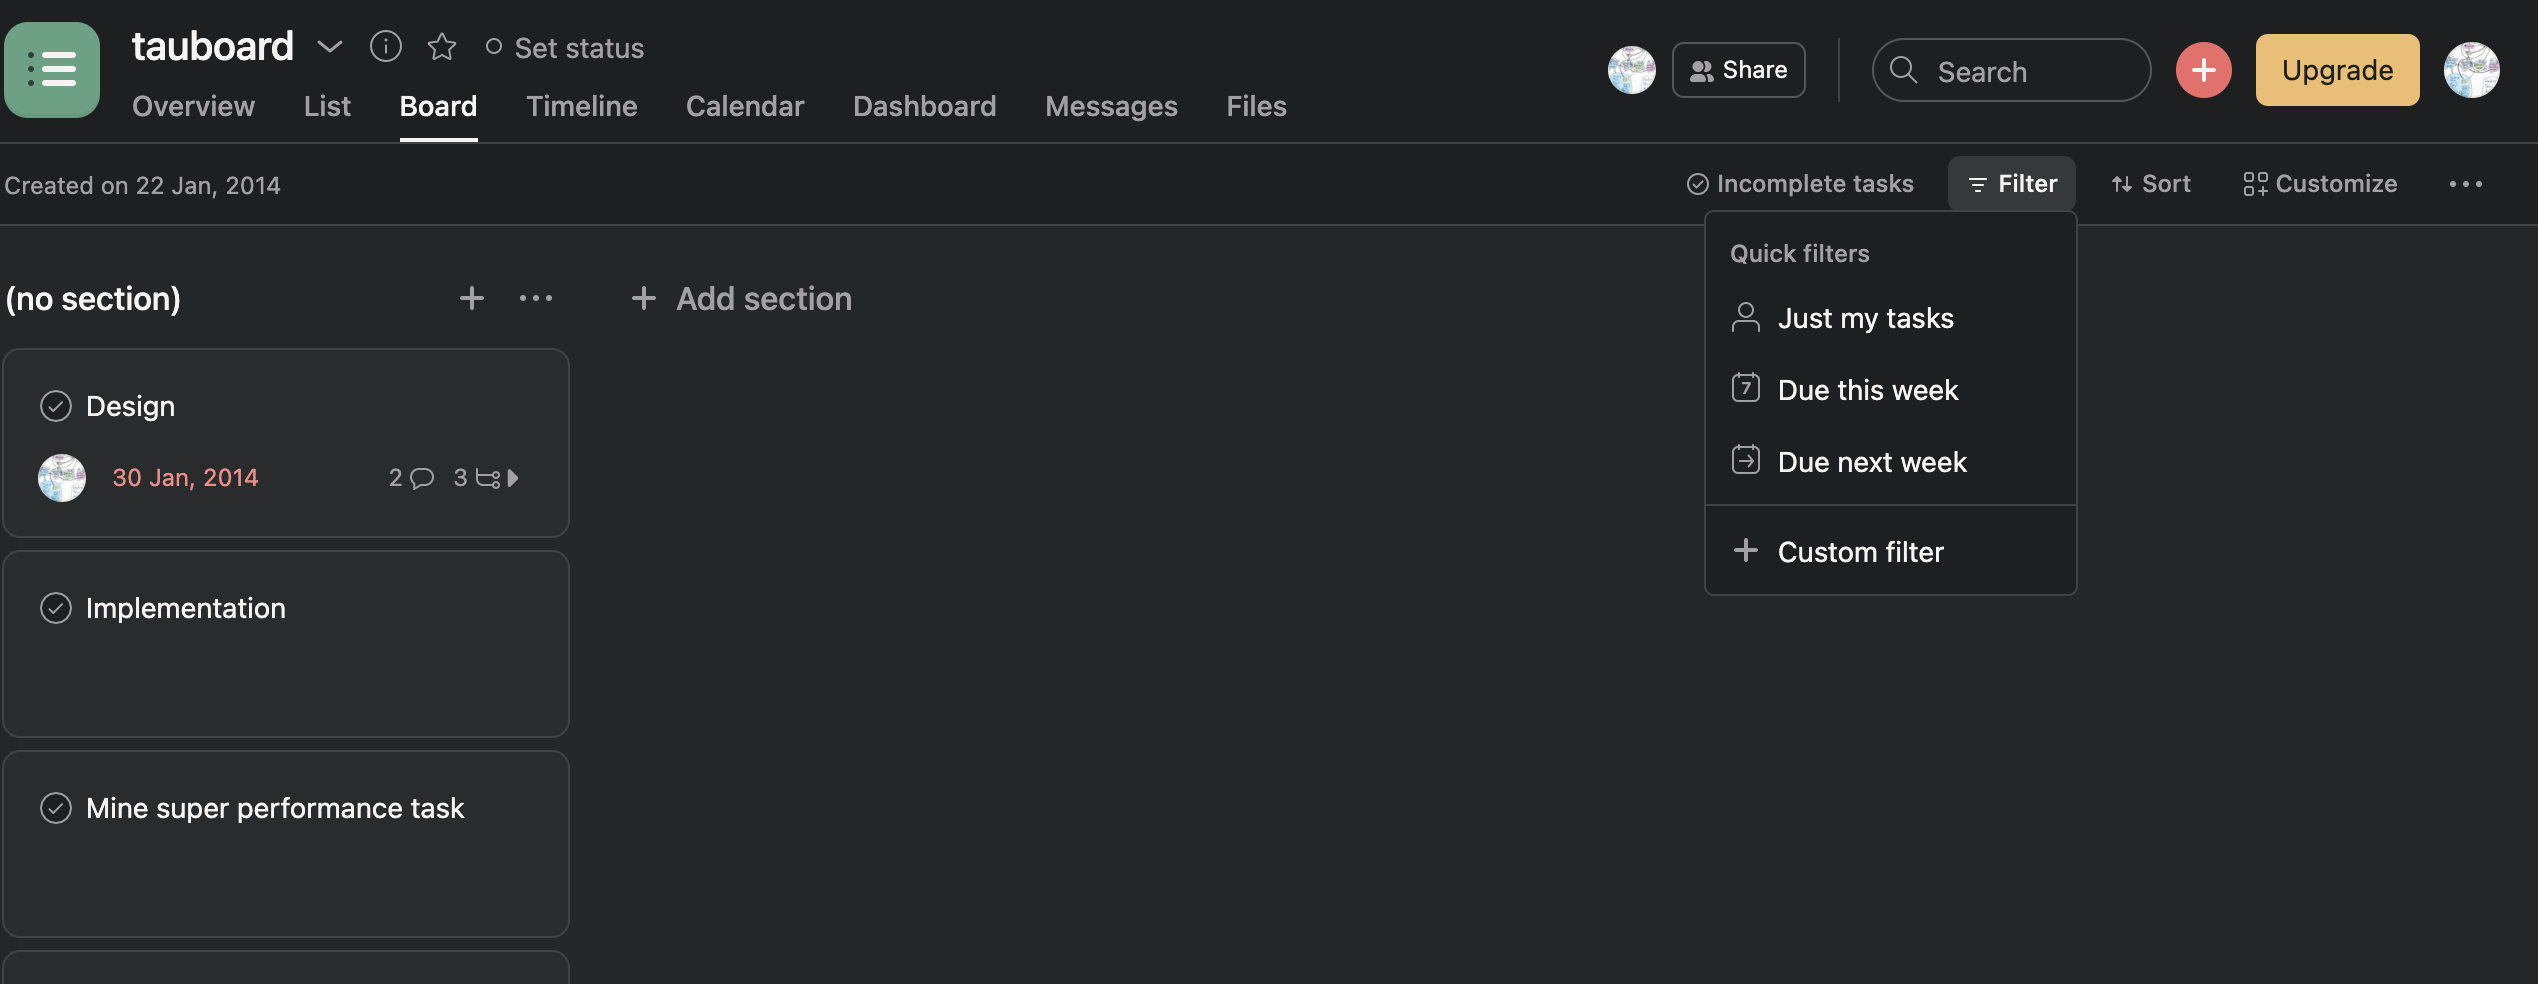Screen dimensions: 2538x984
Task: Star the tauboard project
Action: [442, 46]
